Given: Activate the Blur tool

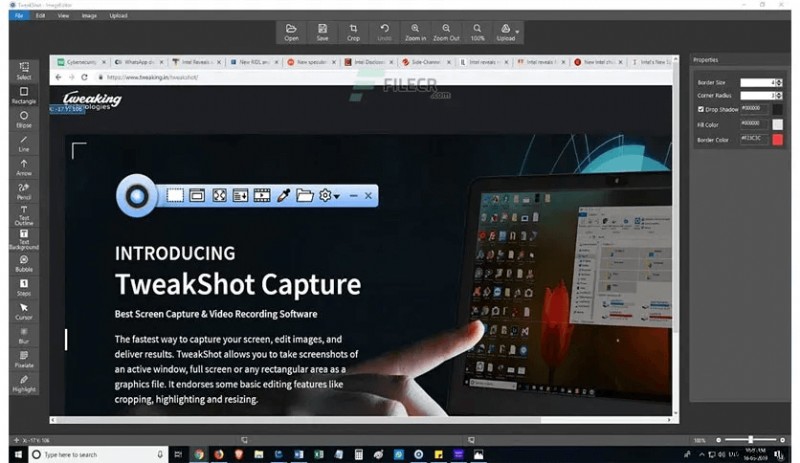Looking at the screenshot, I should click(23, 335).
